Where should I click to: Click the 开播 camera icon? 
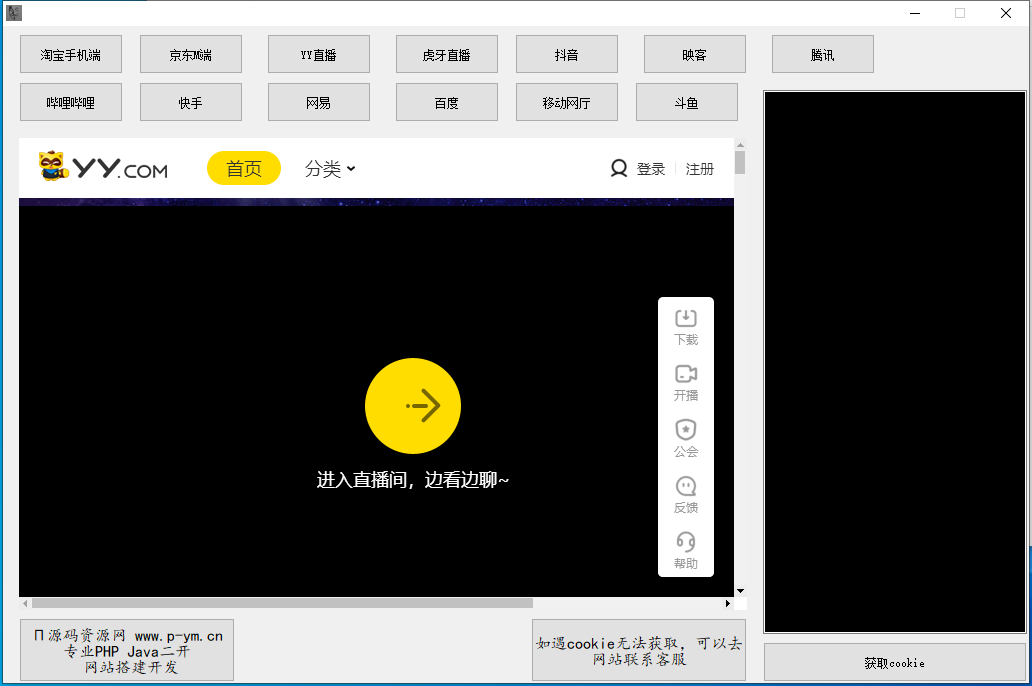coord(686,383)
